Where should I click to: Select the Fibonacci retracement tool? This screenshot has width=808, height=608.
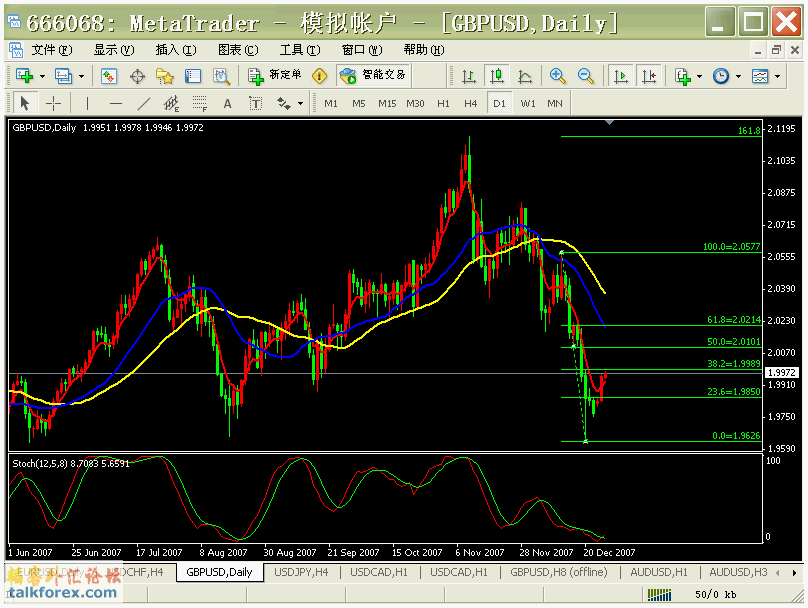tap(199, 103)
